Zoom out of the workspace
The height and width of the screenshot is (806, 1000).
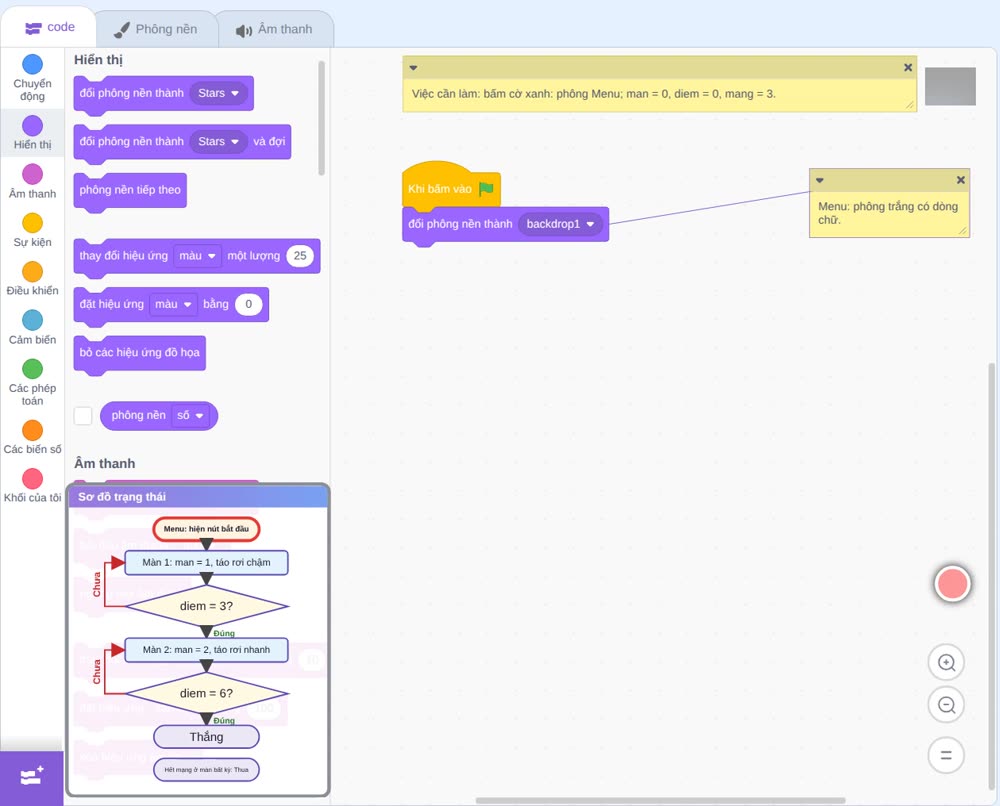[946, 705]
